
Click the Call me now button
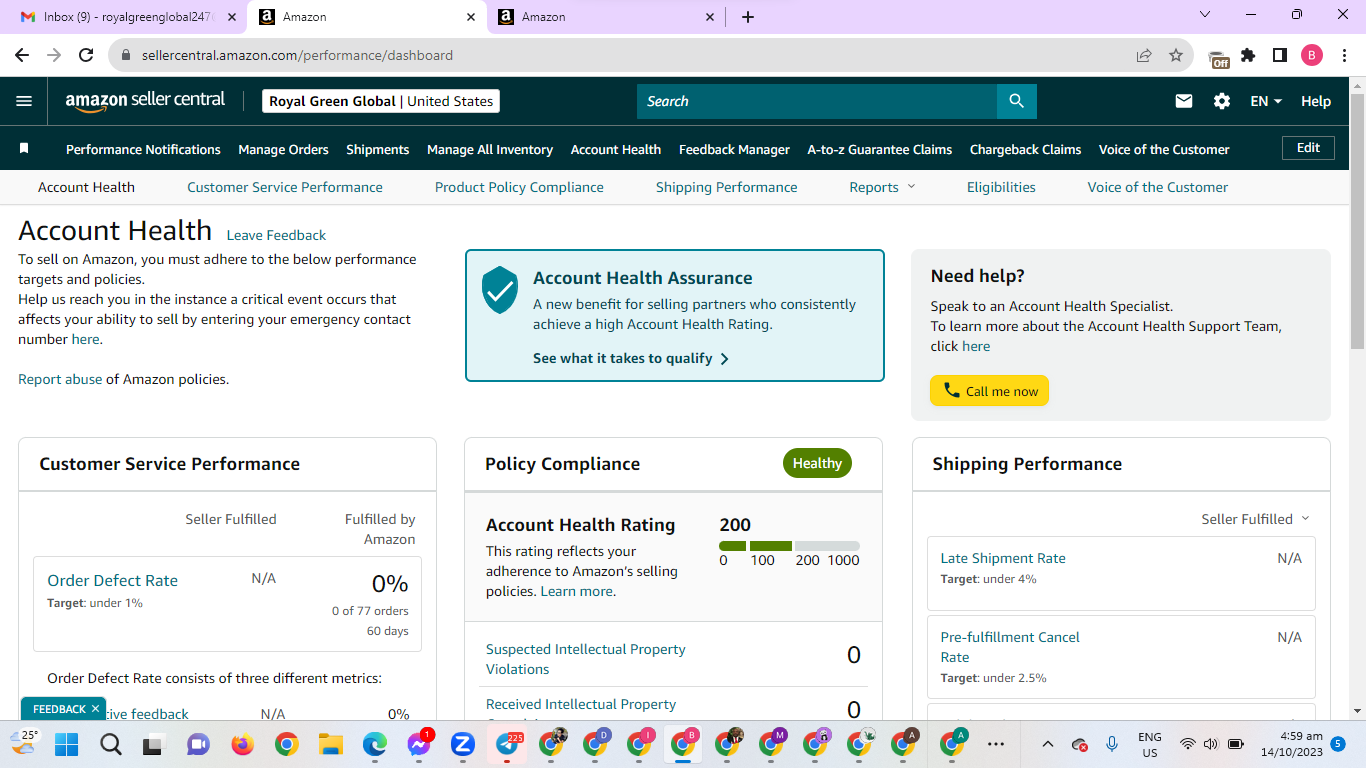pos(989,391)
